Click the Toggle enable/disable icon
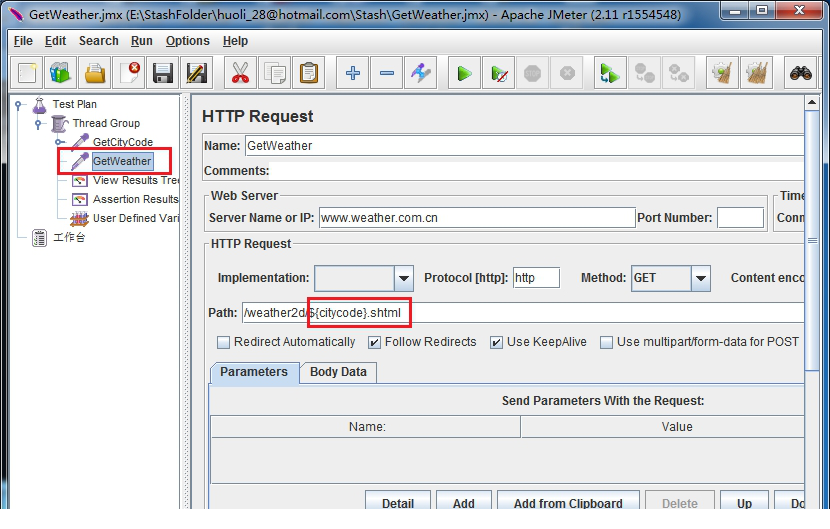The image size is (830, 529). pos(421,73)
